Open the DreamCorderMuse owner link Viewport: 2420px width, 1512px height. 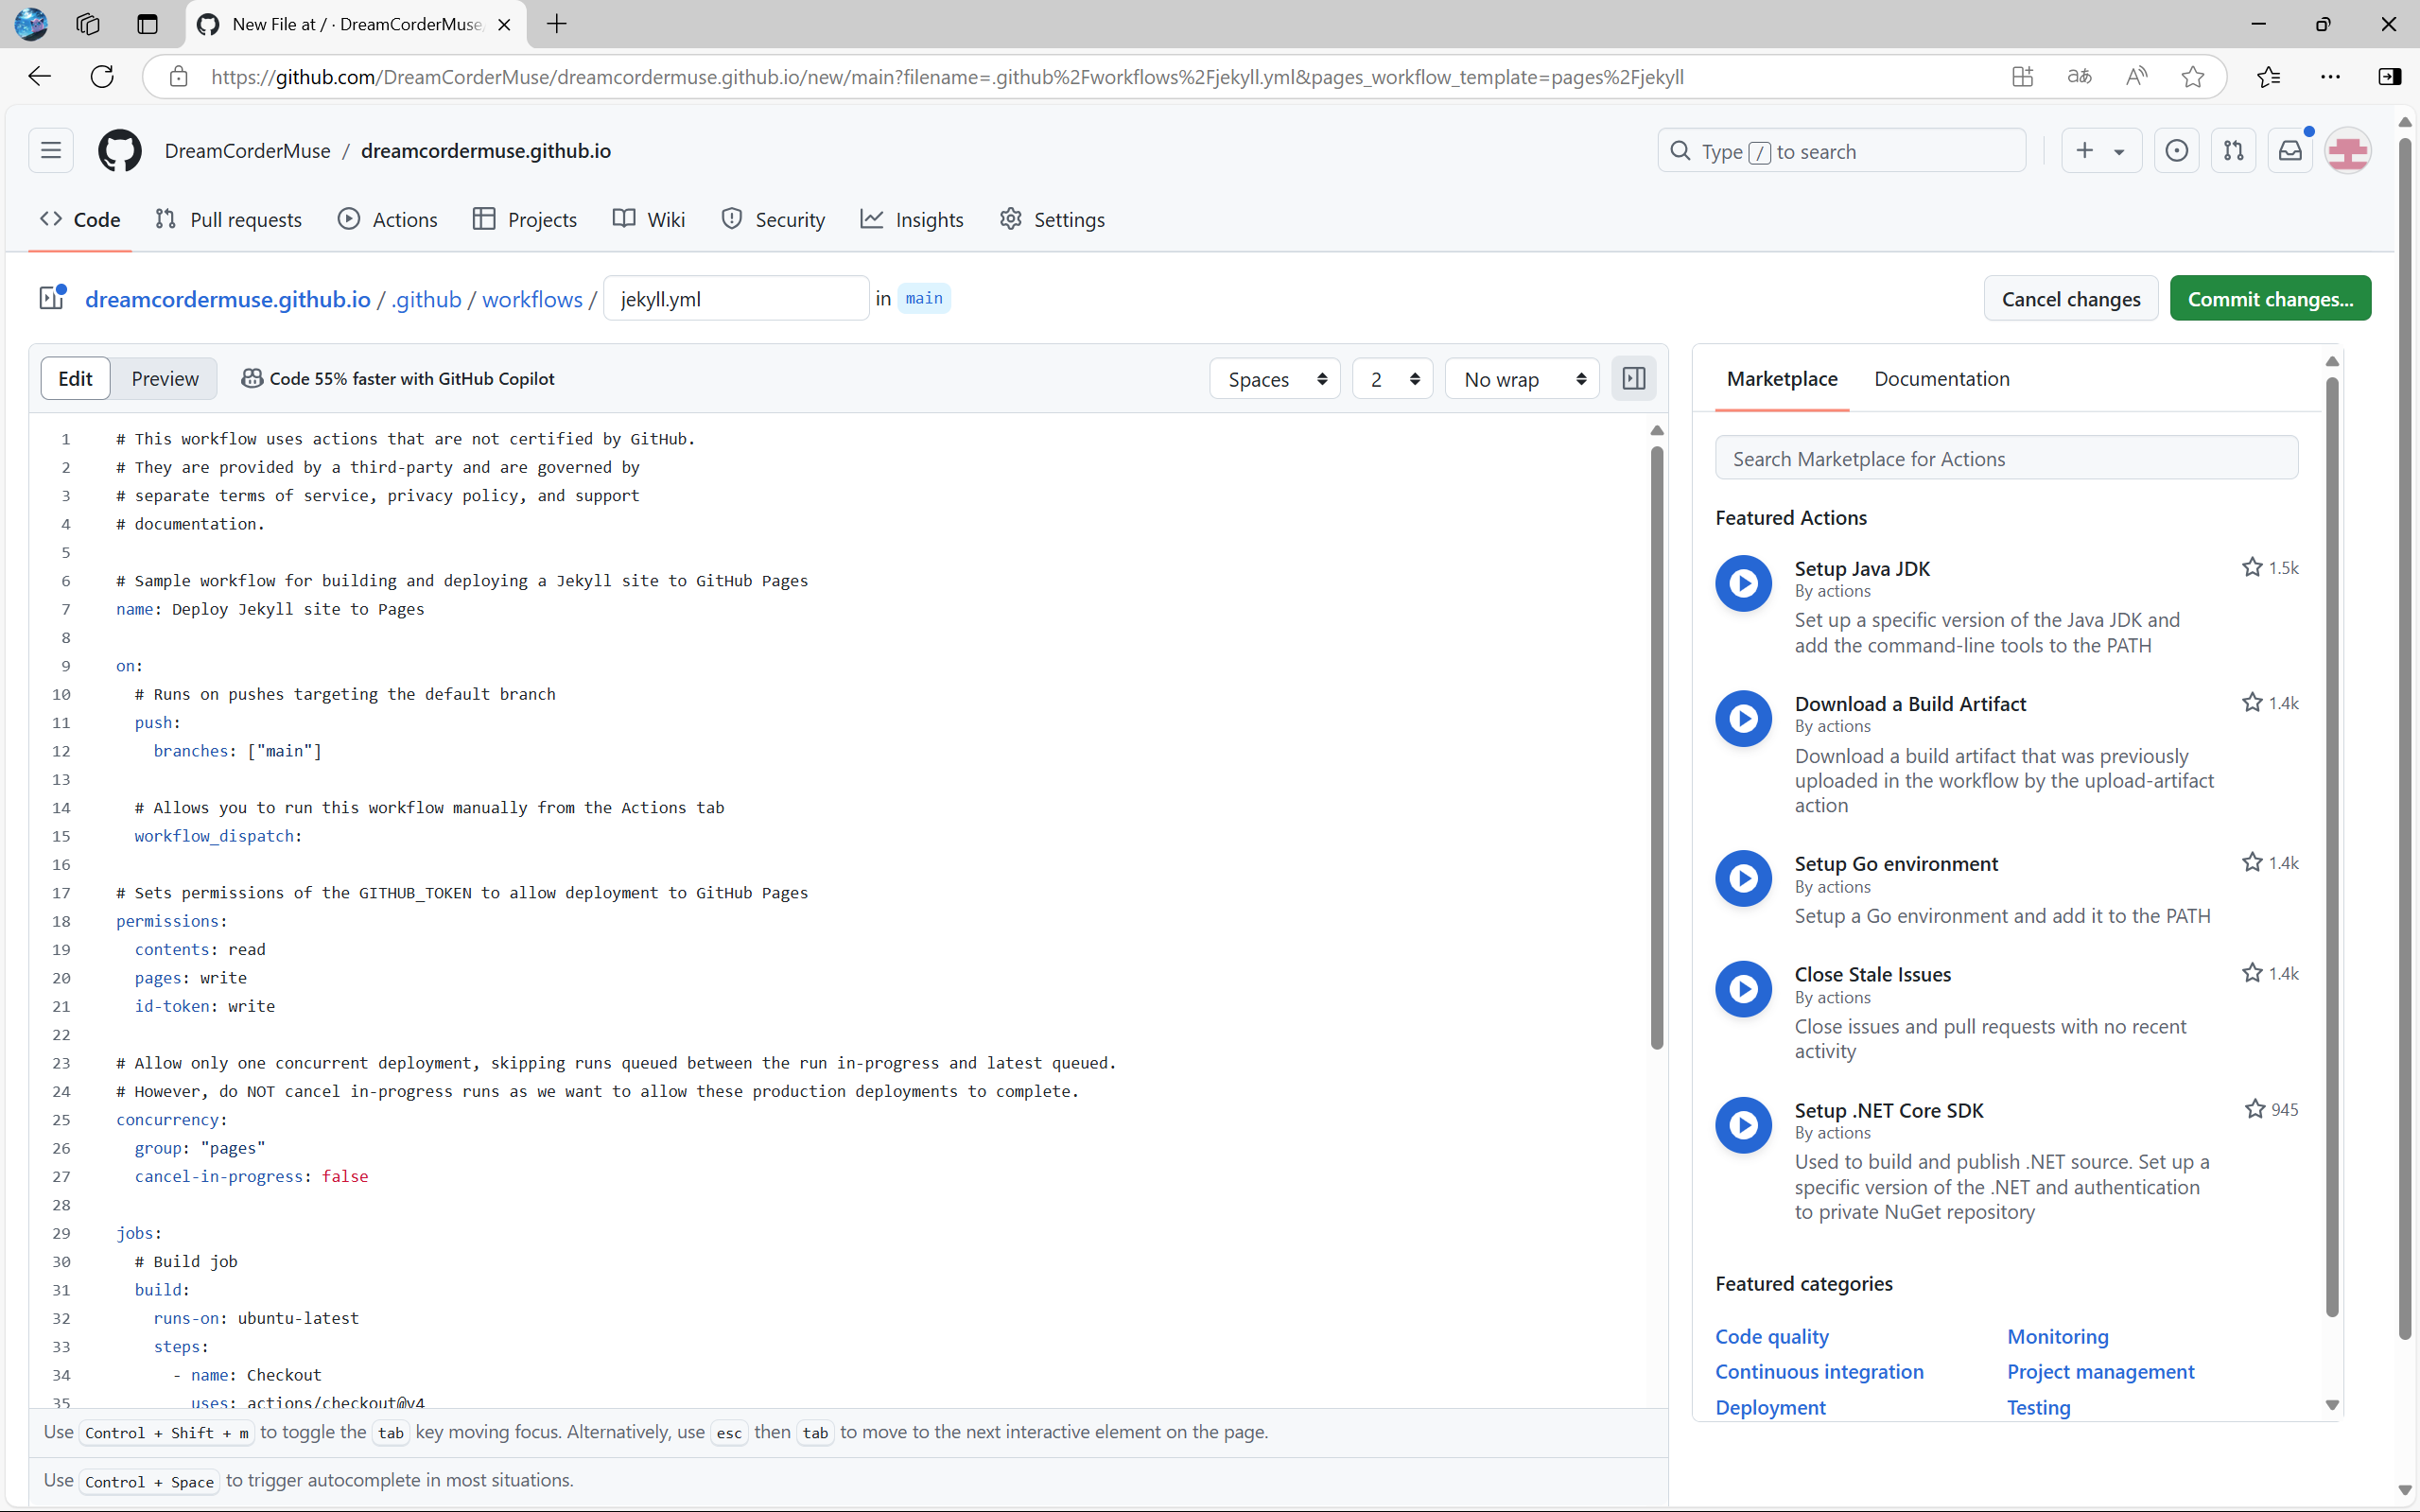[x=247, y=151]
